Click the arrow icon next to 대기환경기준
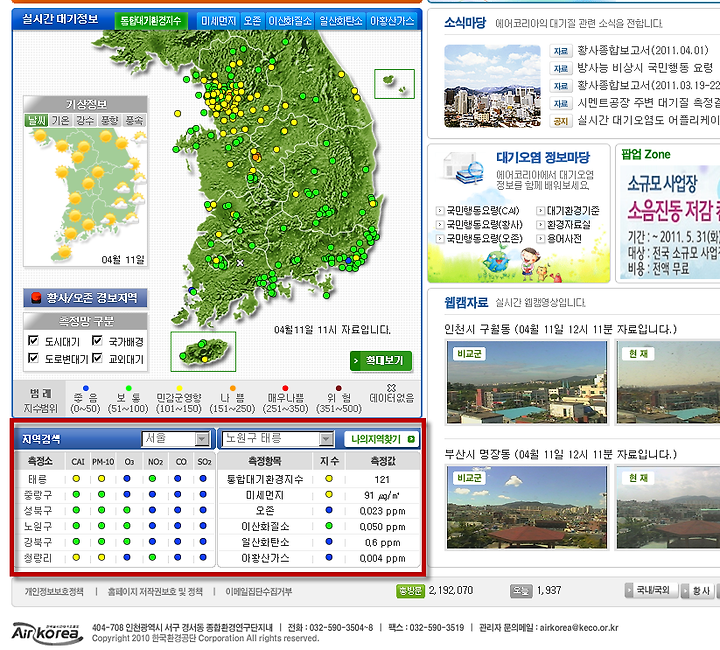The height and width of the screenshot is (650, 720). [x=540, y=211]
